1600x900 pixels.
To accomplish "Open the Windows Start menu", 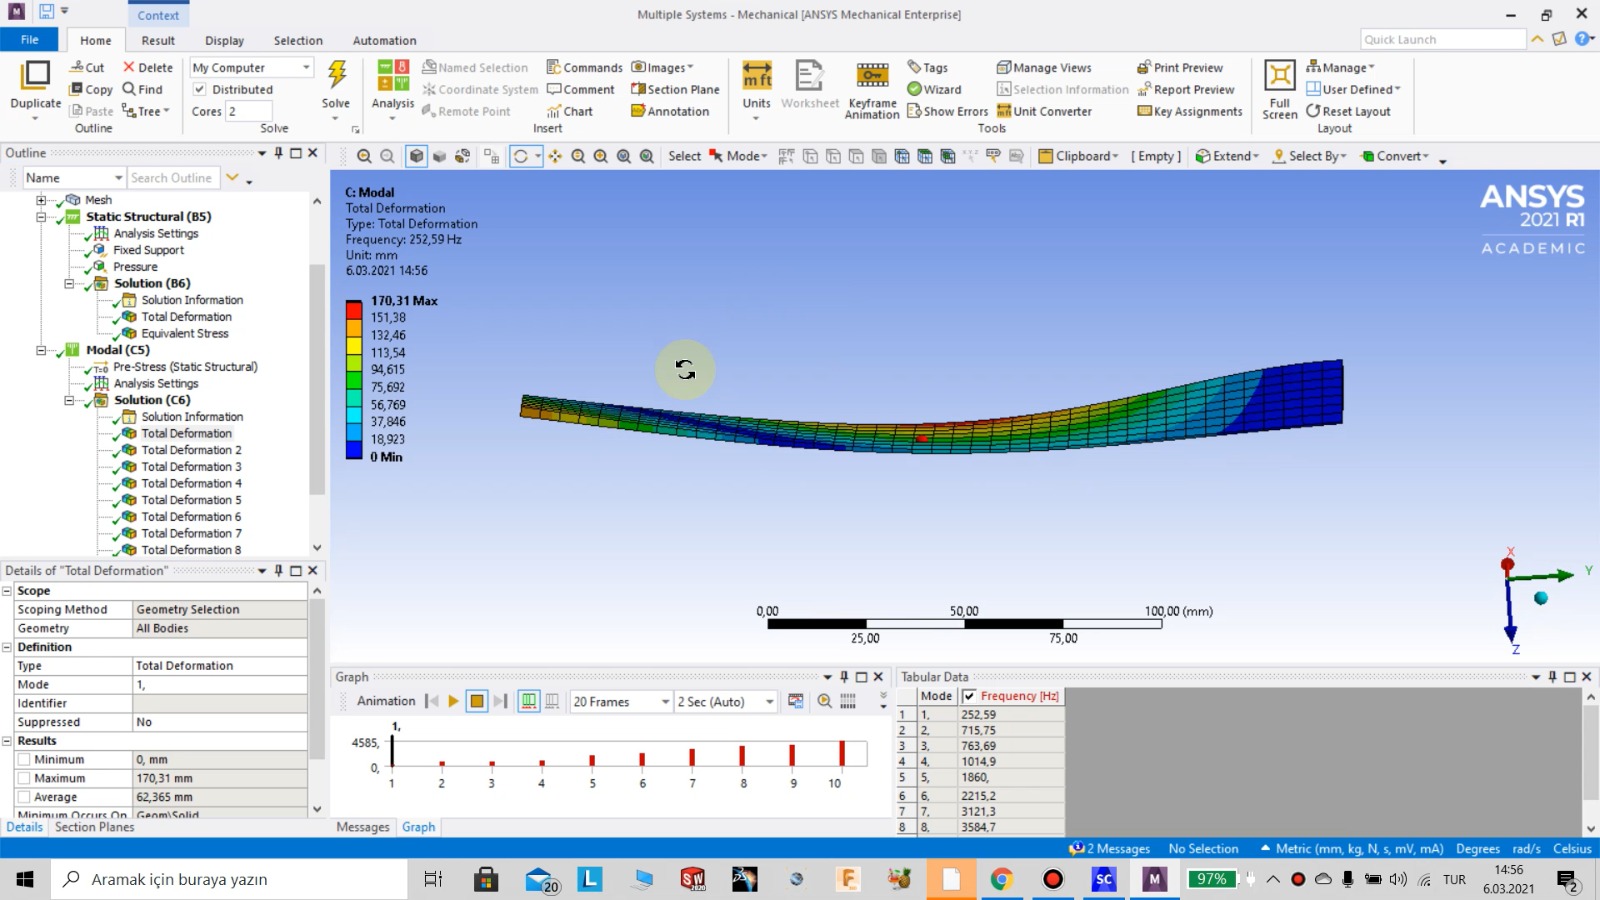I will (x=25, y=879).
